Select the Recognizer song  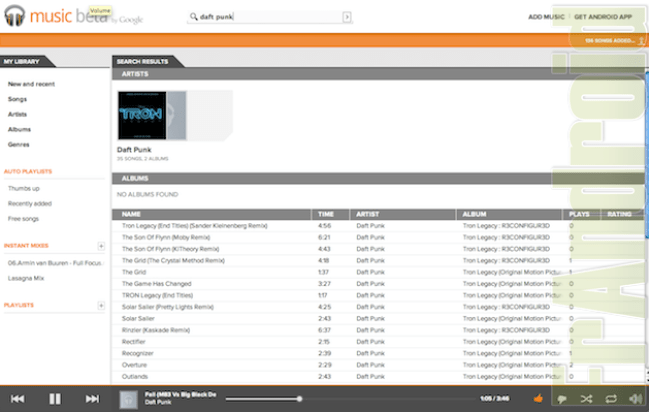pyautogui.click(x=137, y=354)
